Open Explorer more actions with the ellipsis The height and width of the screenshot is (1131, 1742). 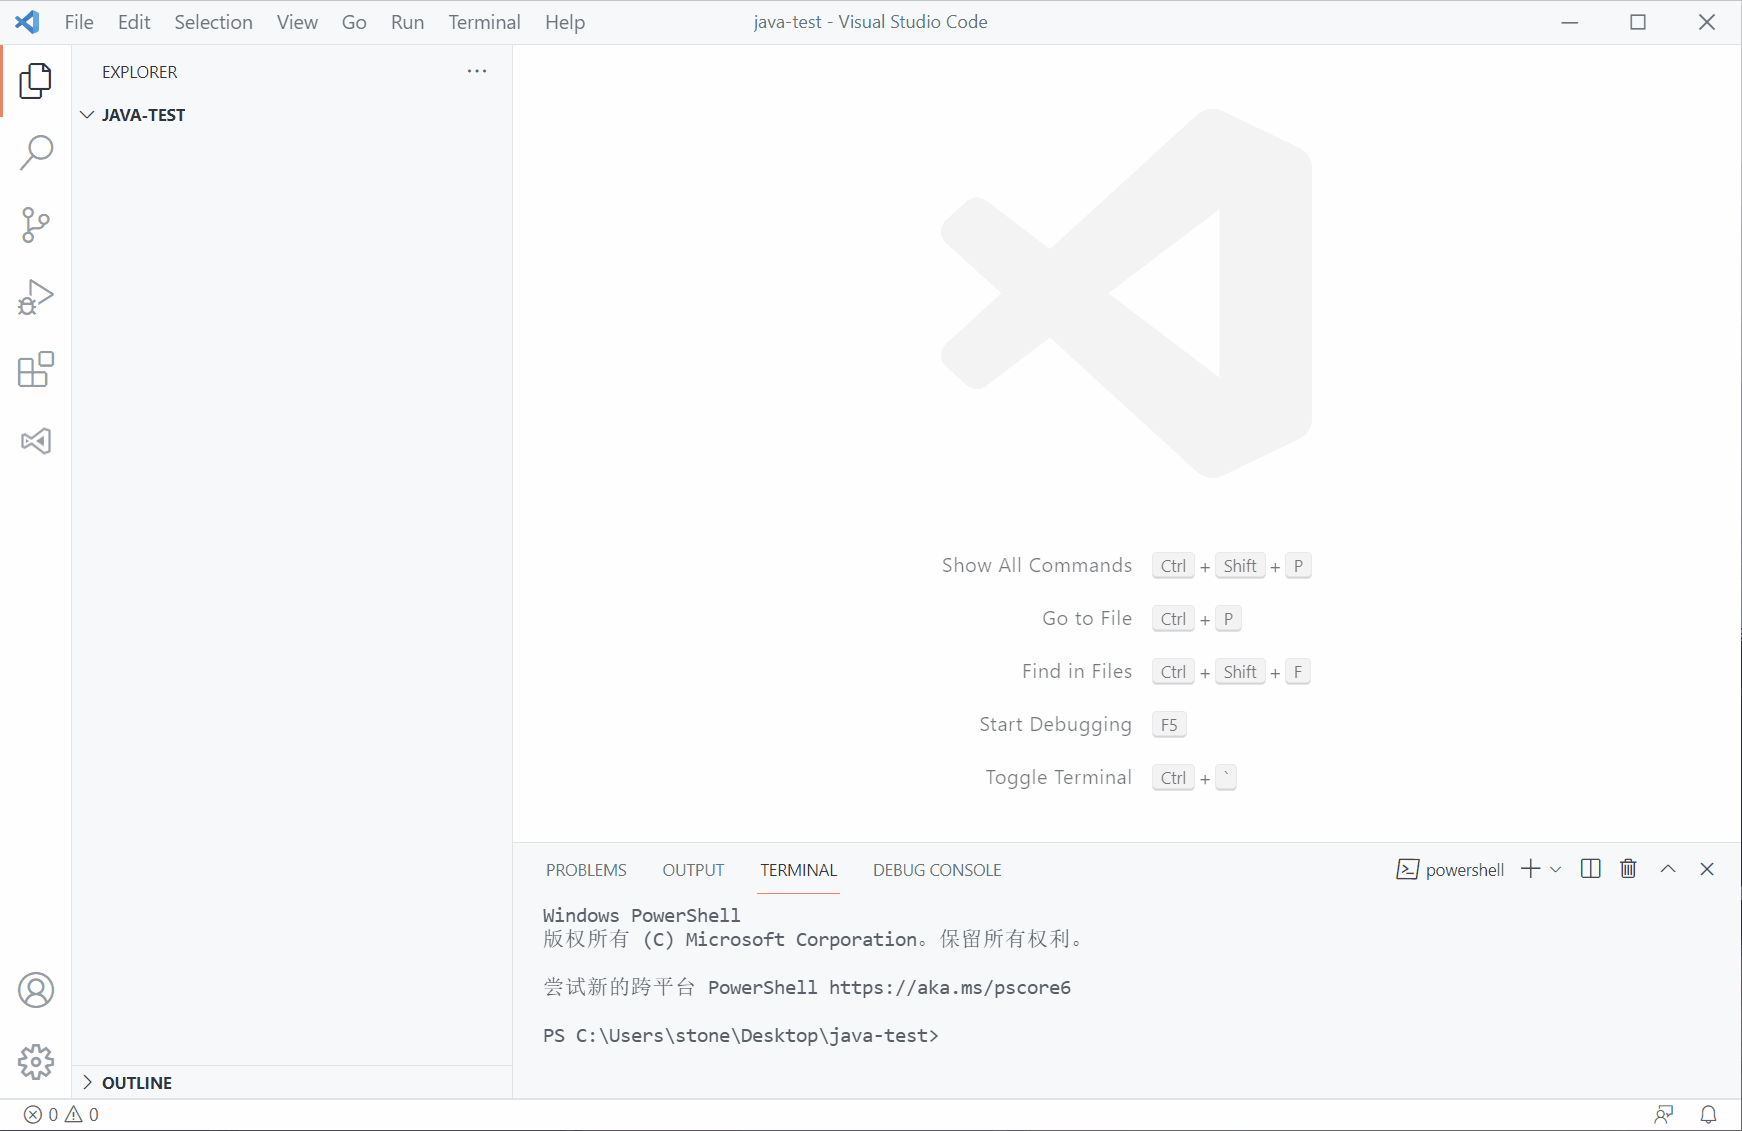coord(477,71)
